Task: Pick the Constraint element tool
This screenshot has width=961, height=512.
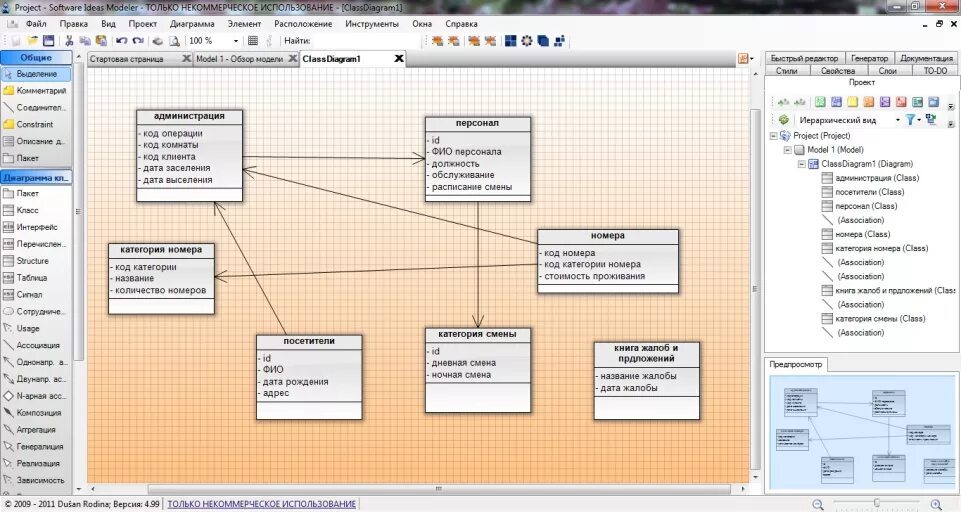Action: (36, 124)
